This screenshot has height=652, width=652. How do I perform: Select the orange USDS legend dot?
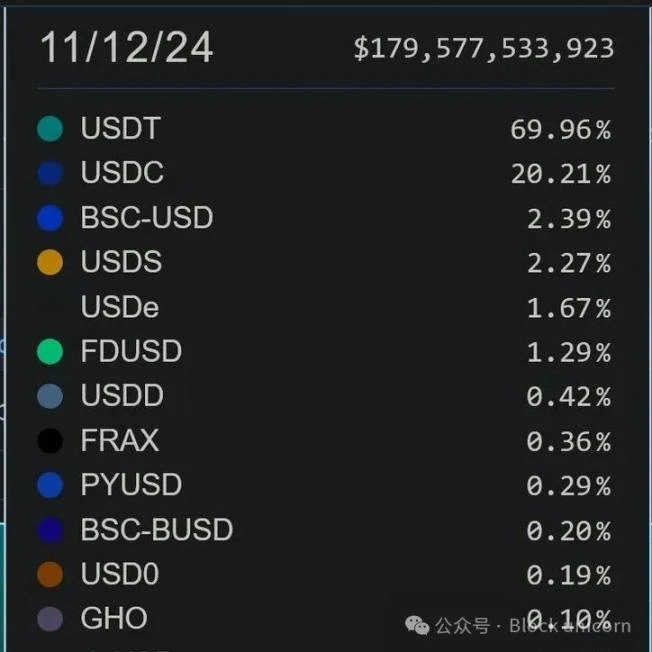(49, 262)
